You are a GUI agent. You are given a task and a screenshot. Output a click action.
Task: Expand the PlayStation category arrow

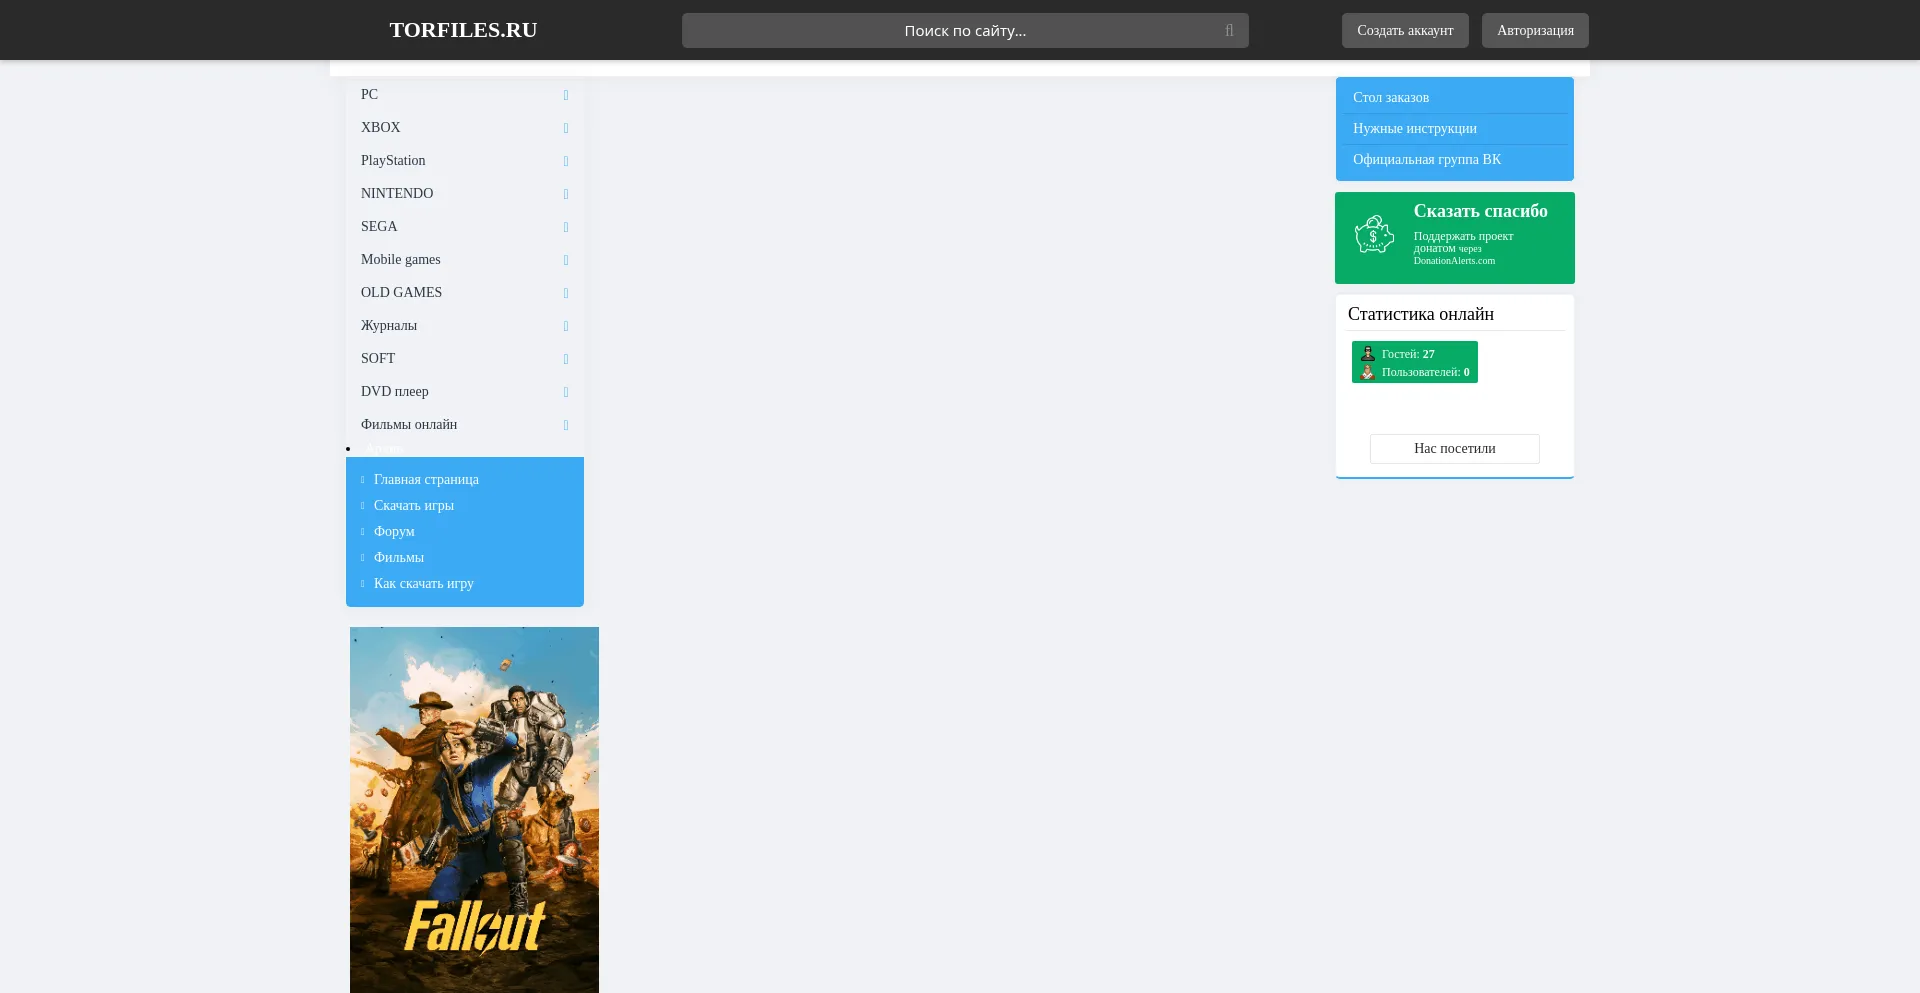pos(566,161)
